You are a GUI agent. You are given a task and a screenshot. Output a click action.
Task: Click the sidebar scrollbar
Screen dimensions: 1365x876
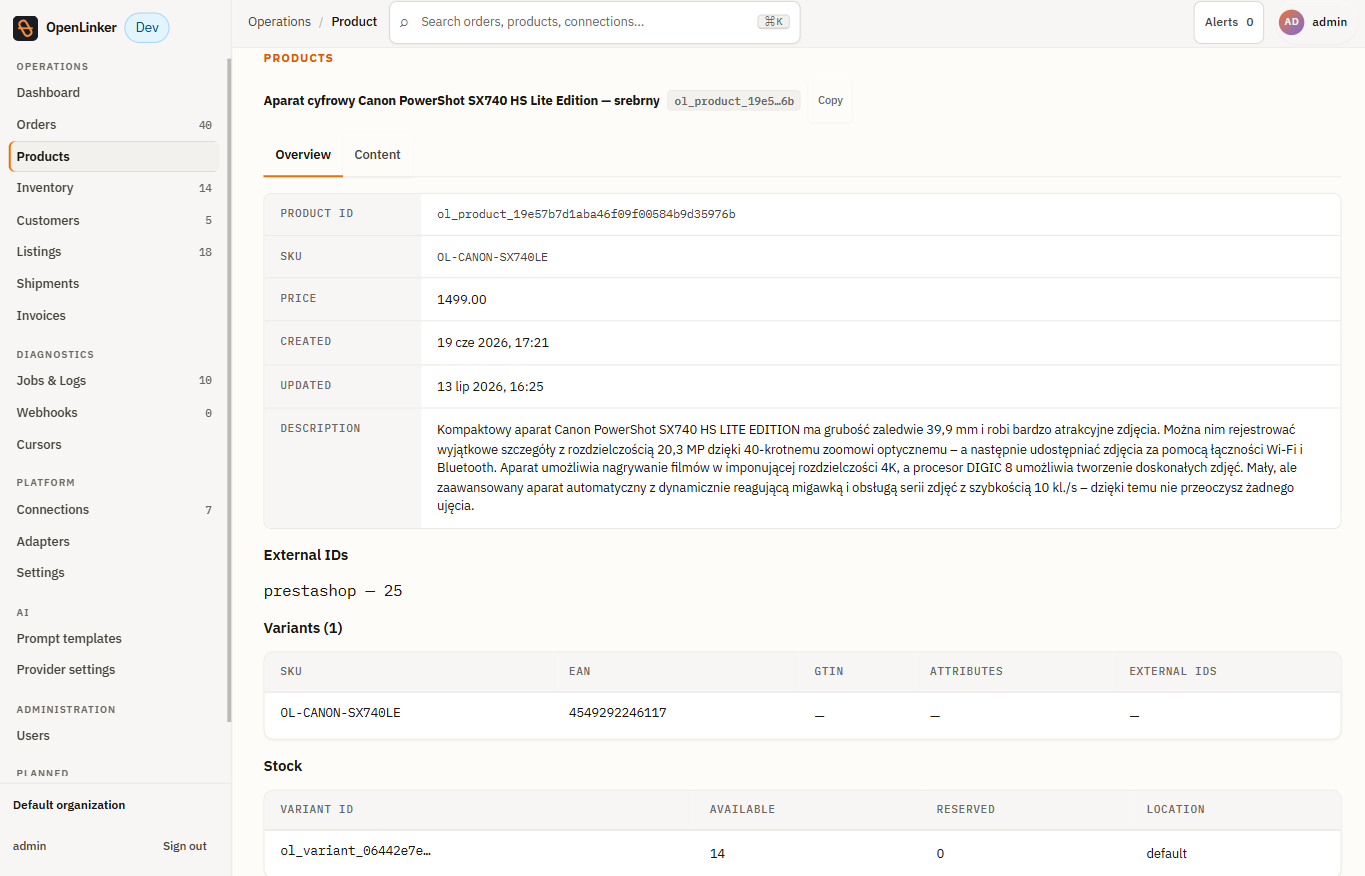click(x=229, y=390)
